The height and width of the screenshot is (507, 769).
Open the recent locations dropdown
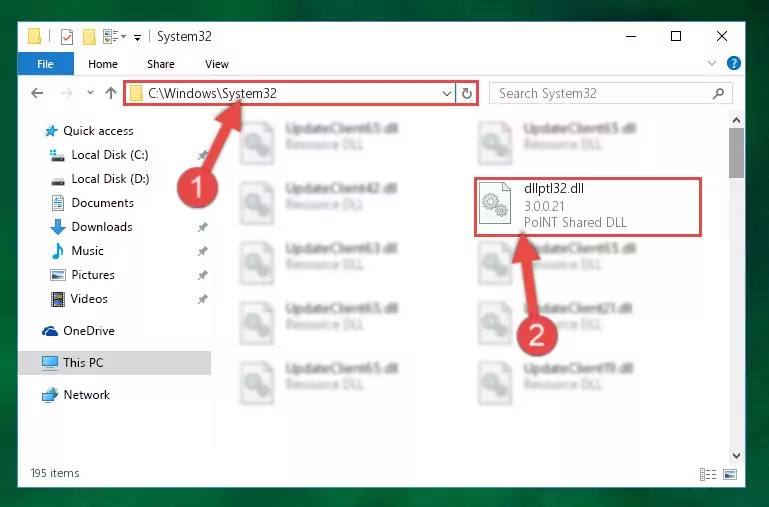click(90, 92)
